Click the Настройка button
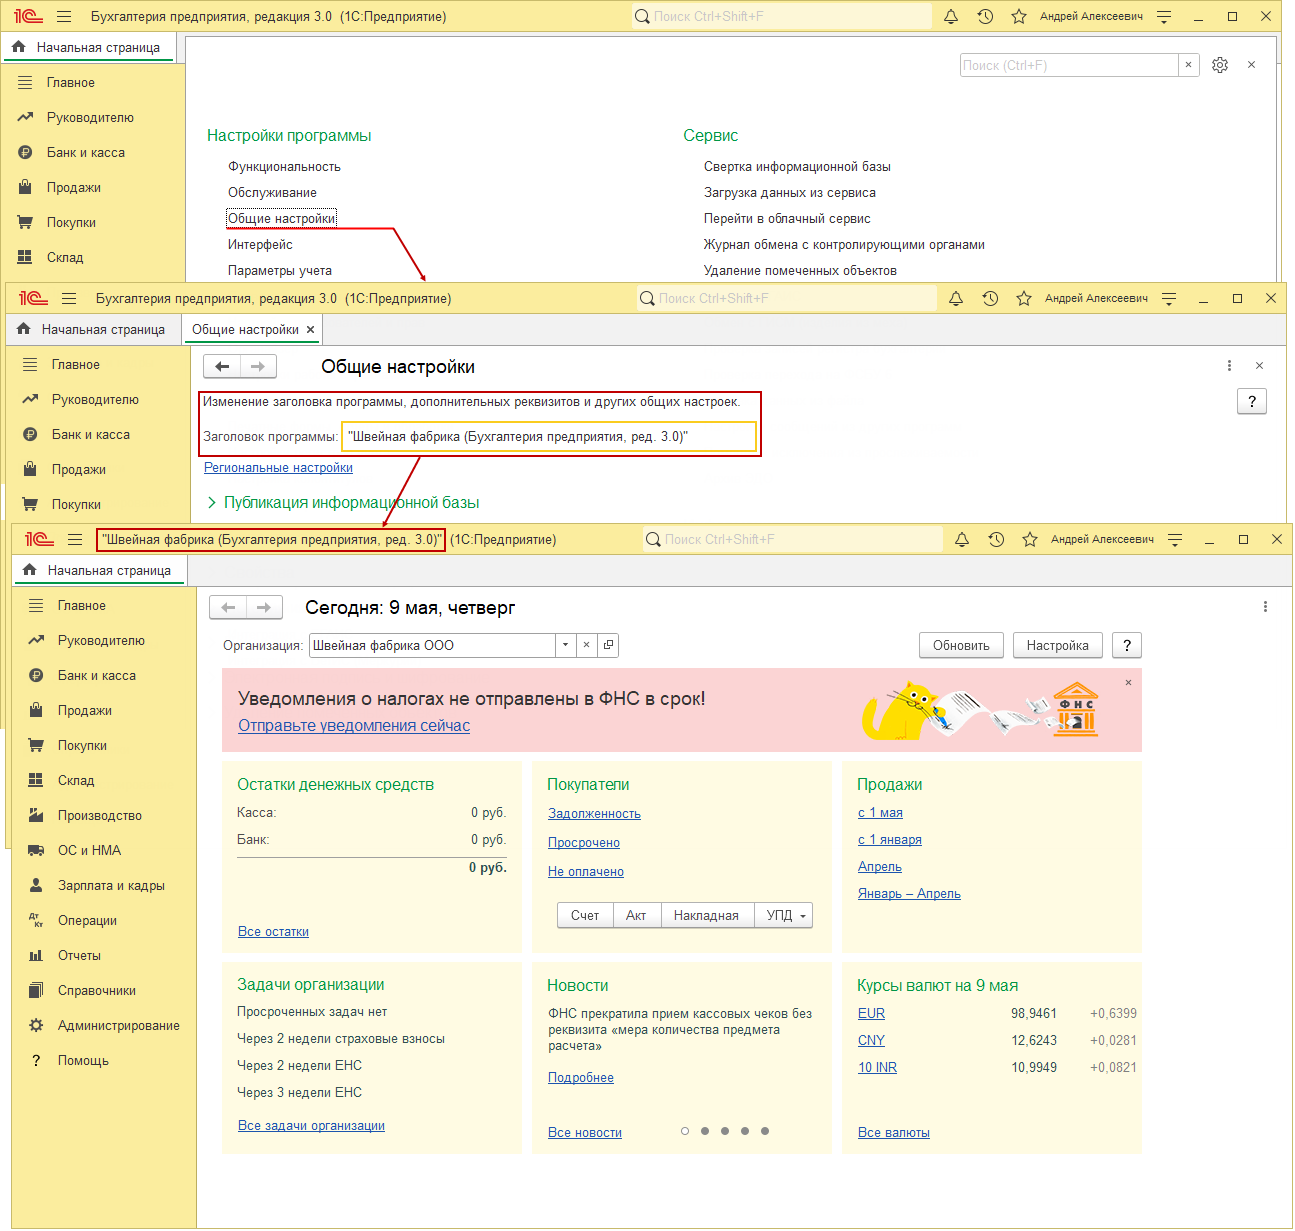This screenshot has height=1231, width=1295. [x=1057, y=645]
